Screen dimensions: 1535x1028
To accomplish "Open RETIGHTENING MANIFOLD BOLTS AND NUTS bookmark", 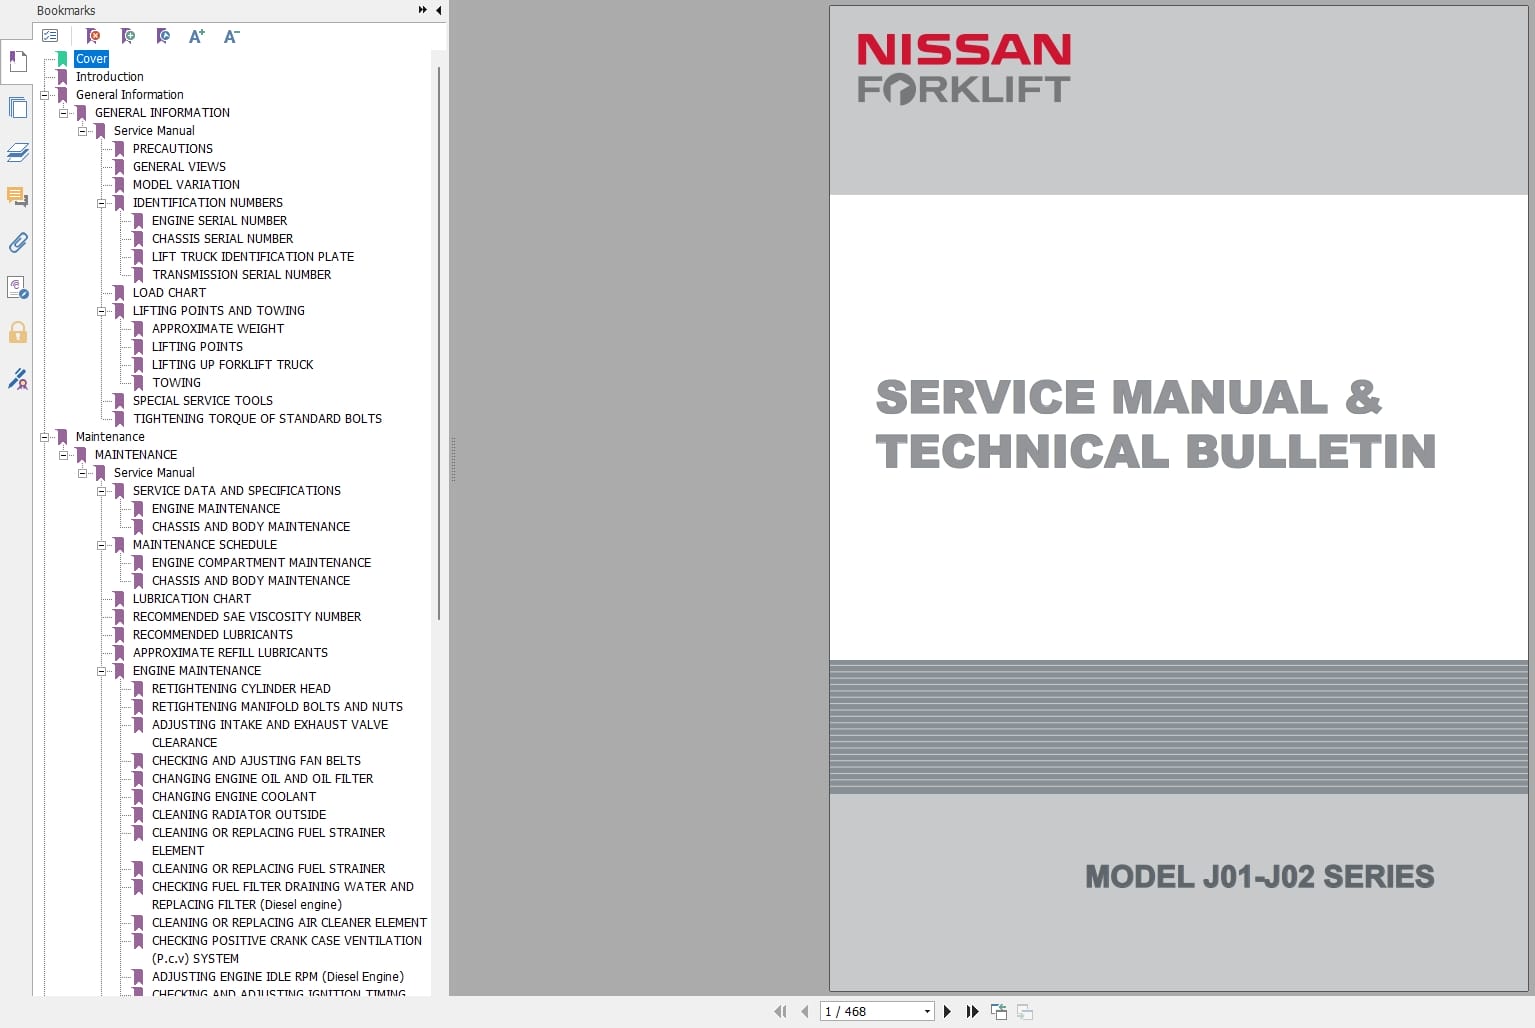I will point(277,707).
